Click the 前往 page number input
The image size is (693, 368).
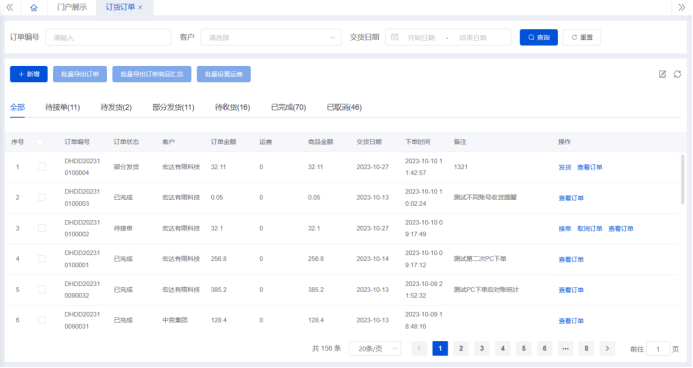(658, 349)
